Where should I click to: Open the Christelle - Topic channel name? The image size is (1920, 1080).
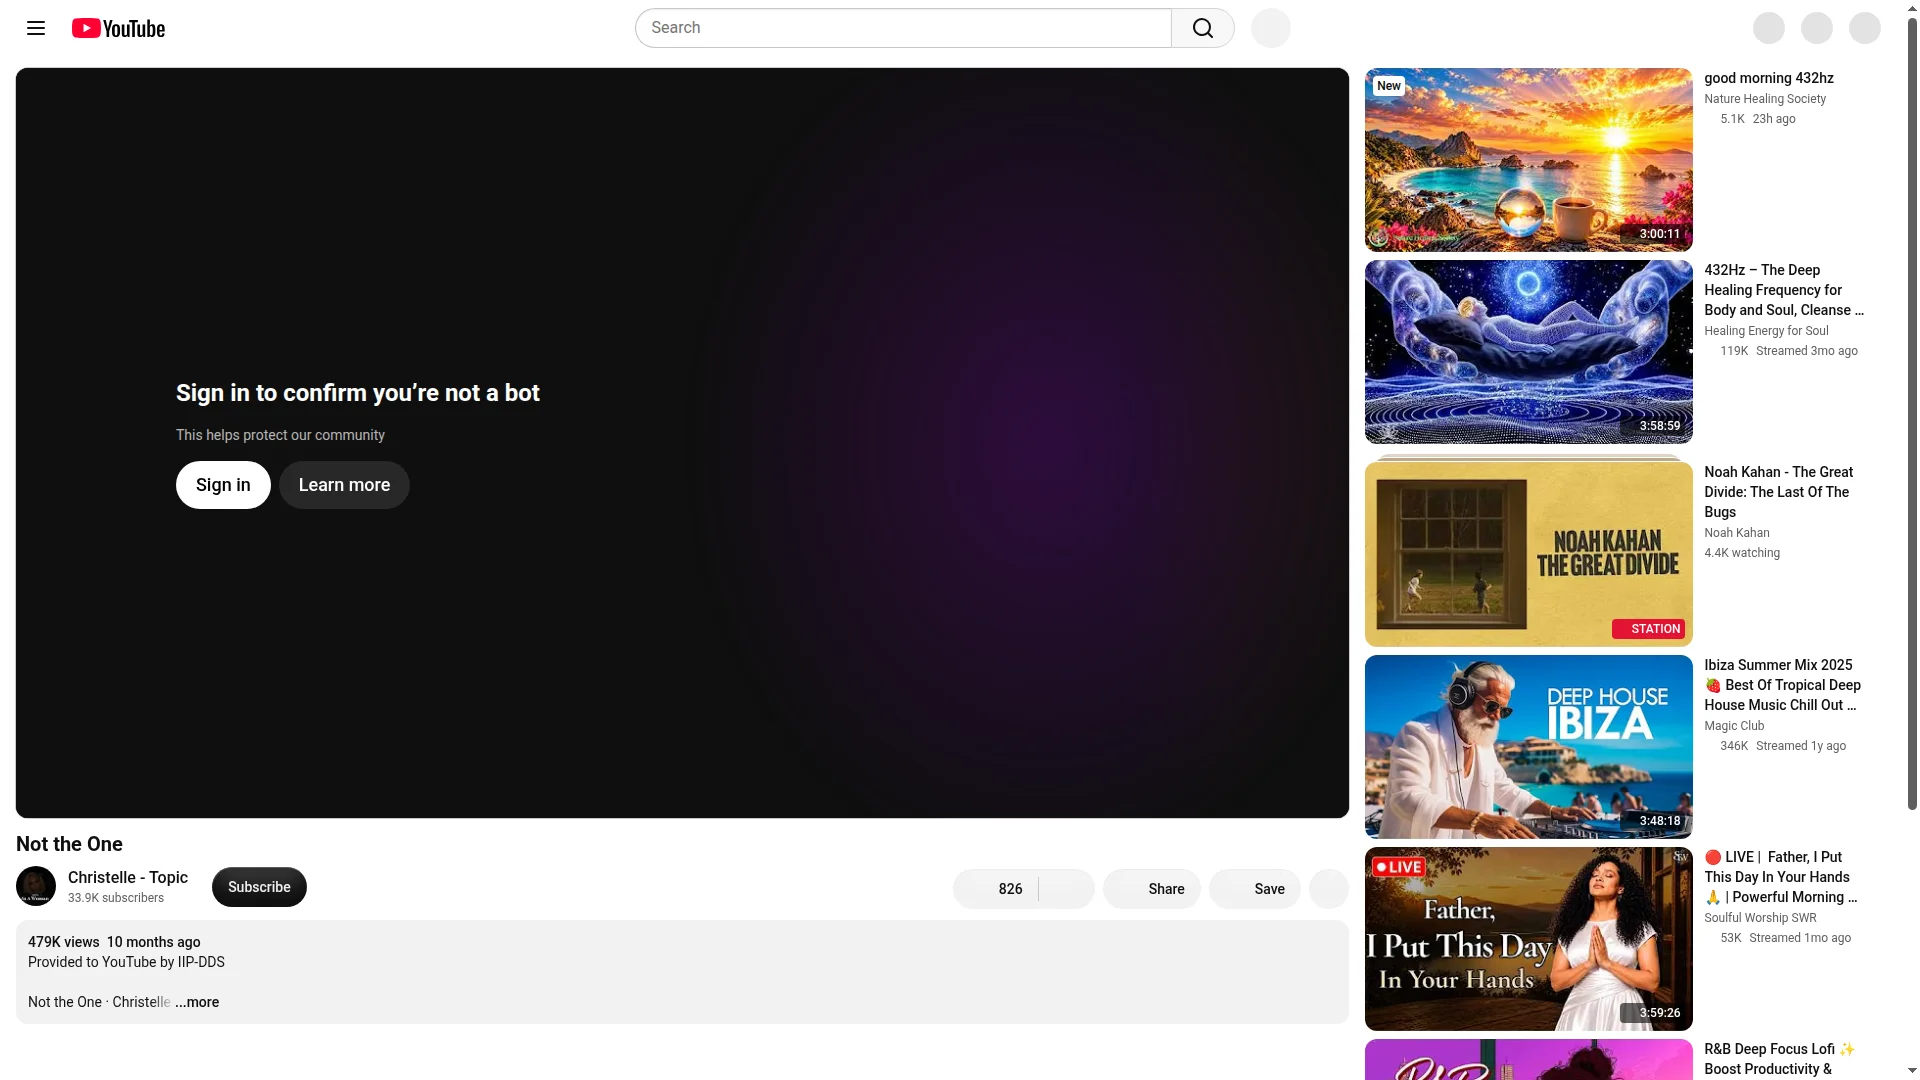128,877
